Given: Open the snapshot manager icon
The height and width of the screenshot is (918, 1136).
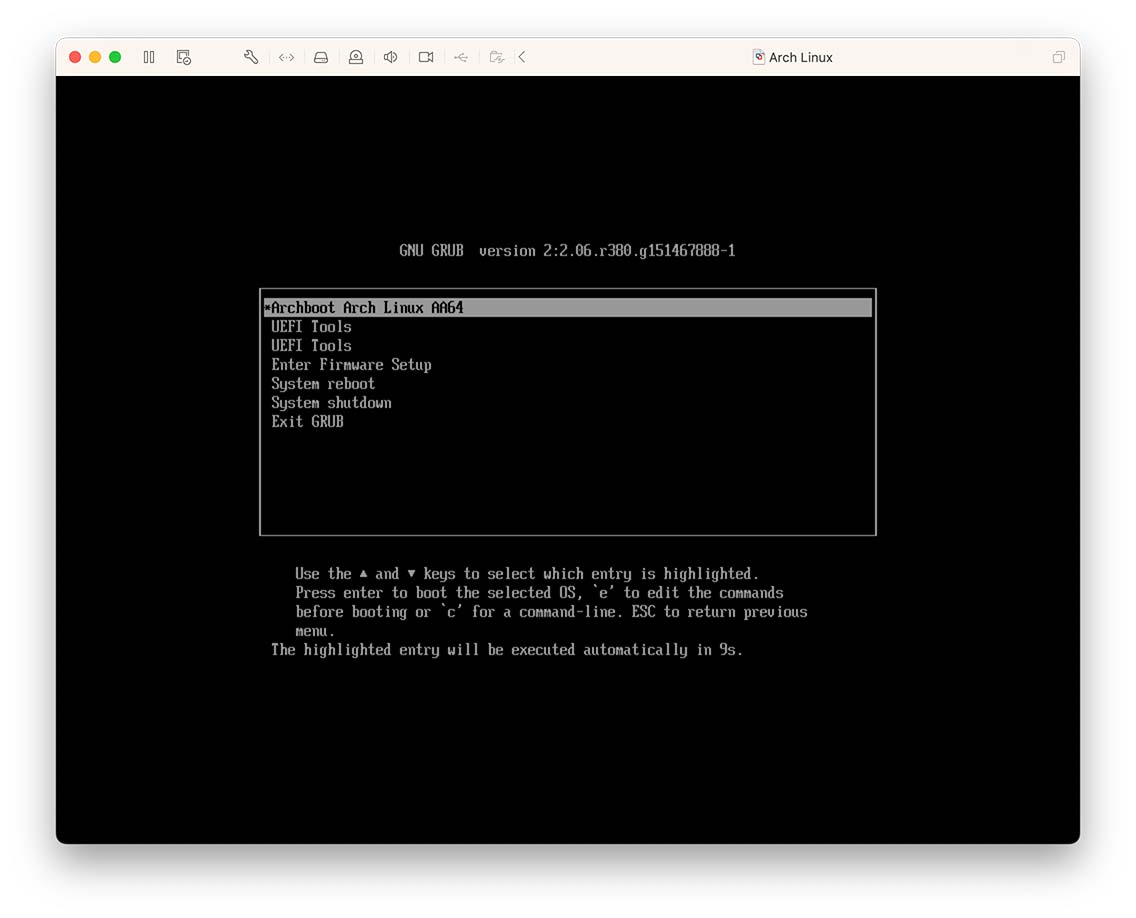Looking at the screenshot, I should click(x=183, y=57).
